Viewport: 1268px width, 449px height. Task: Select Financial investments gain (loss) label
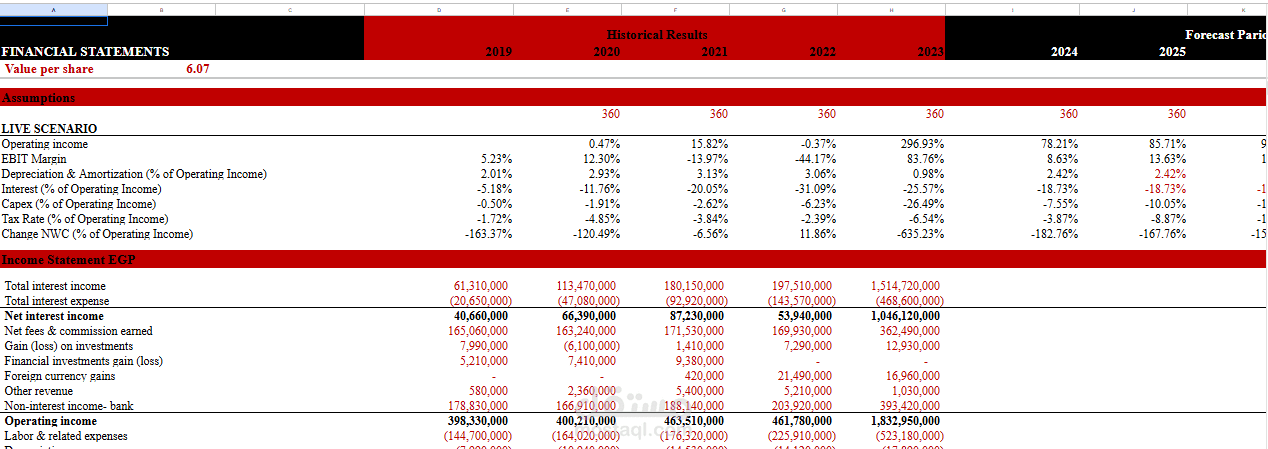pos(83,361)
